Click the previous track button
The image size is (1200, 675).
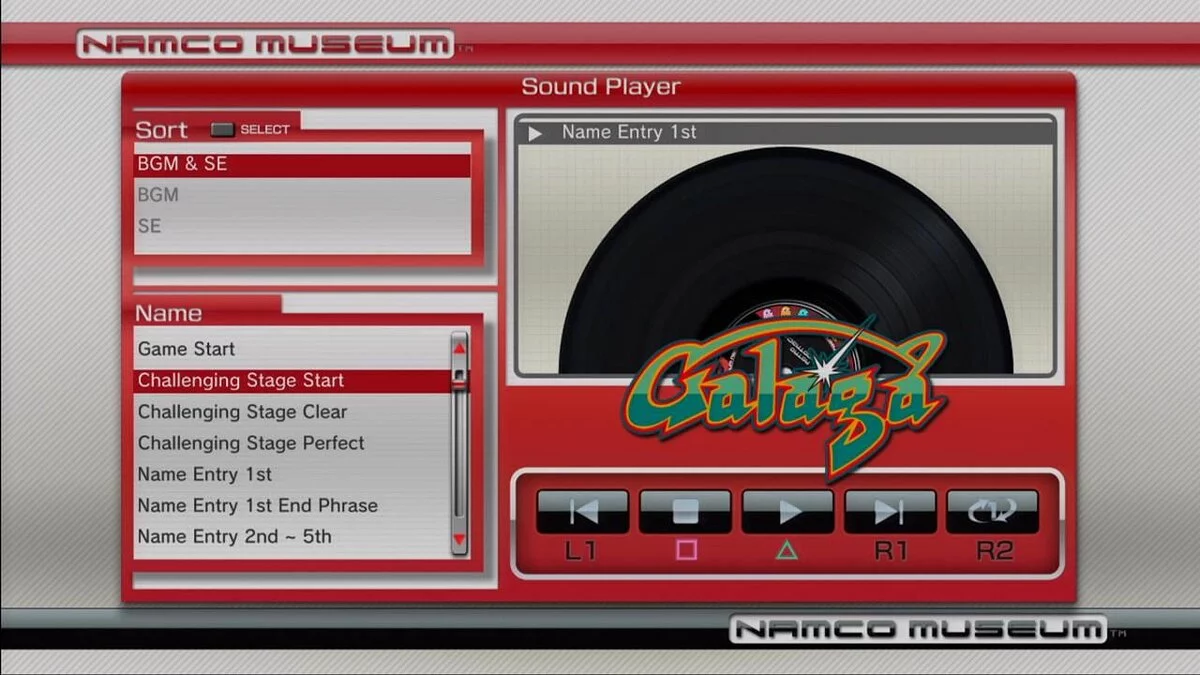click(x=583, y=511)
